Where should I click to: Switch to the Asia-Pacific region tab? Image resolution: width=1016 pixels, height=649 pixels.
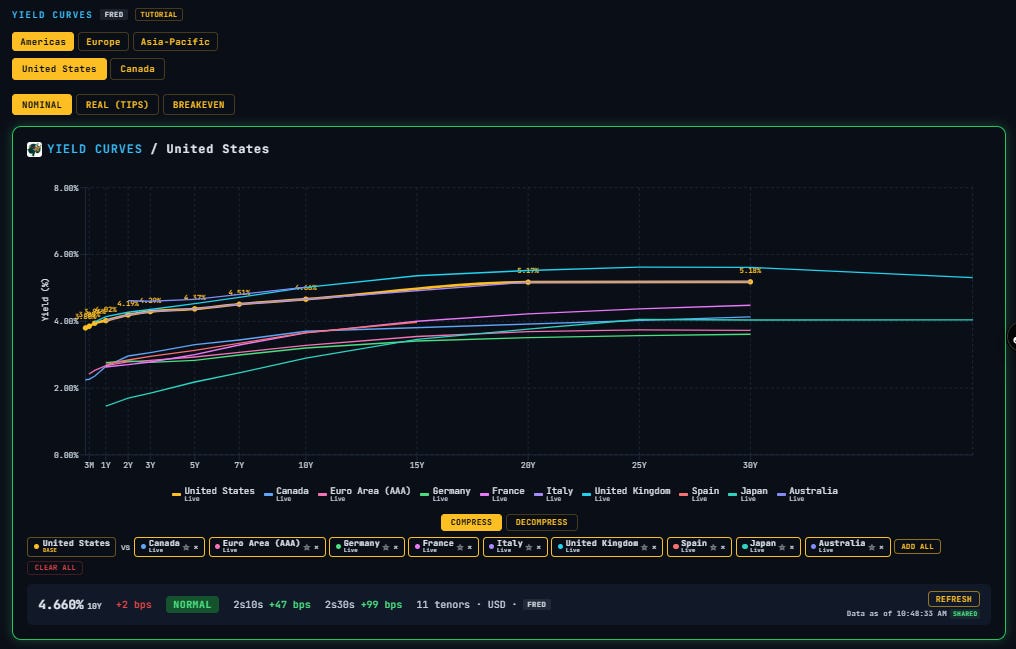coord(175,41)
